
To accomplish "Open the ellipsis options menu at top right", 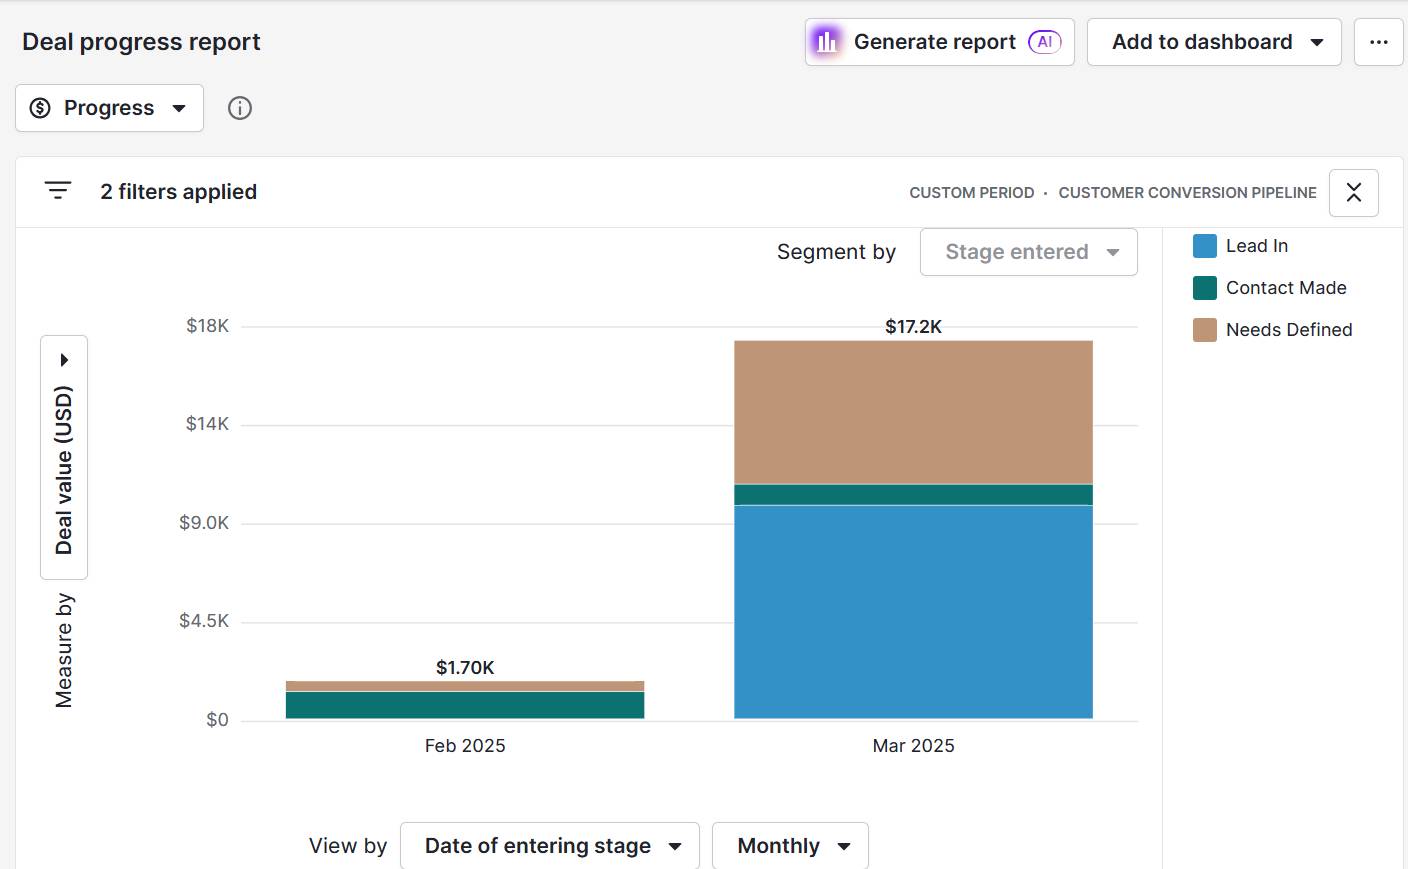I will point(1379,42).
